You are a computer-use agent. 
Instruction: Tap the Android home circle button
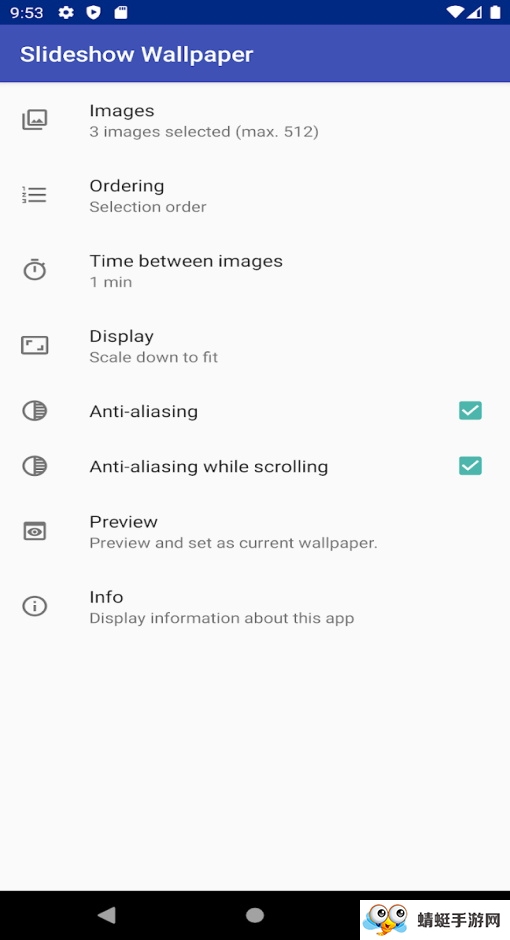tap(255, 915)
